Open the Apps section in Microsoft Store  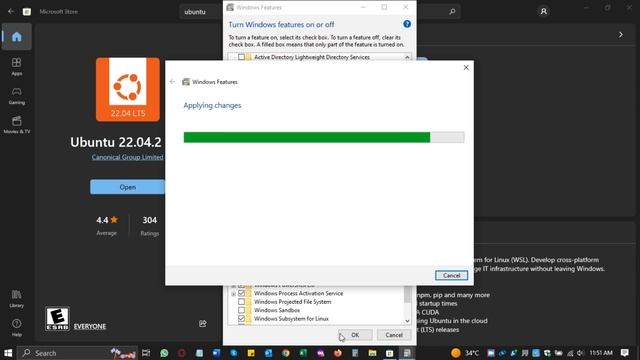click(17, 67)
